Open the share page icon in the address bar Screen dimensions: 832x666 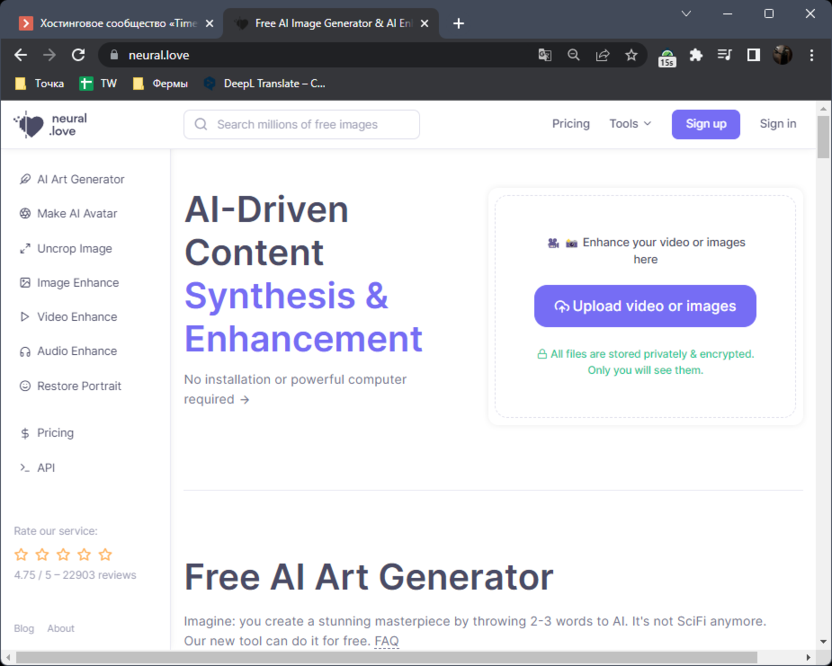[x=603, y=55]
